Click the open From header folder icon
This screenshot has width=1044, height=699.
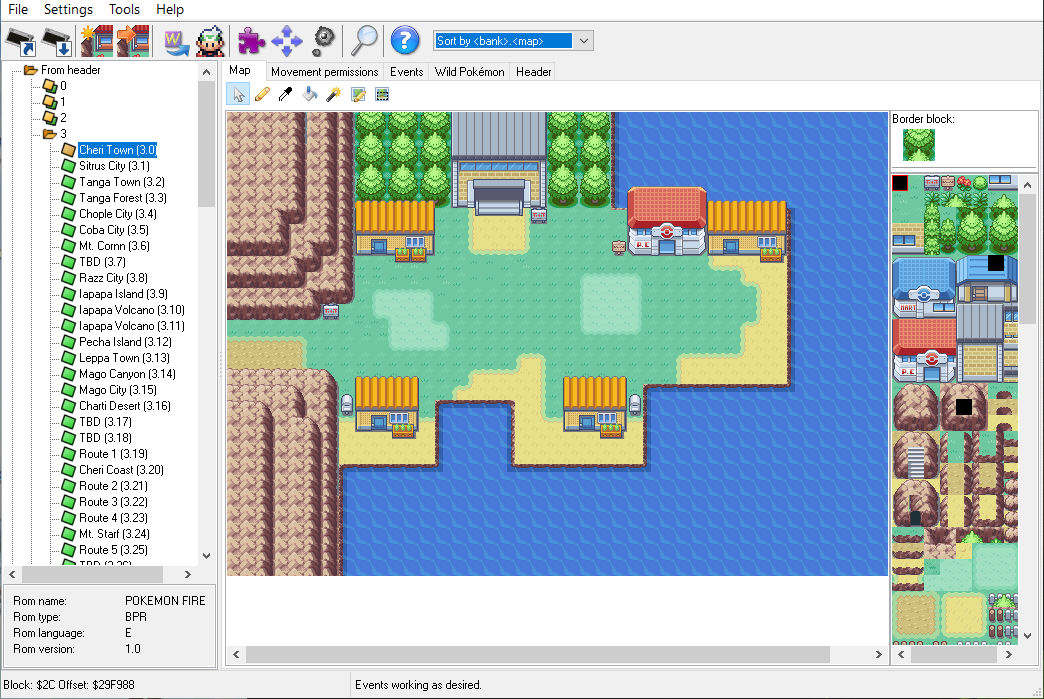pyautogui.click(x=31, y=70)
